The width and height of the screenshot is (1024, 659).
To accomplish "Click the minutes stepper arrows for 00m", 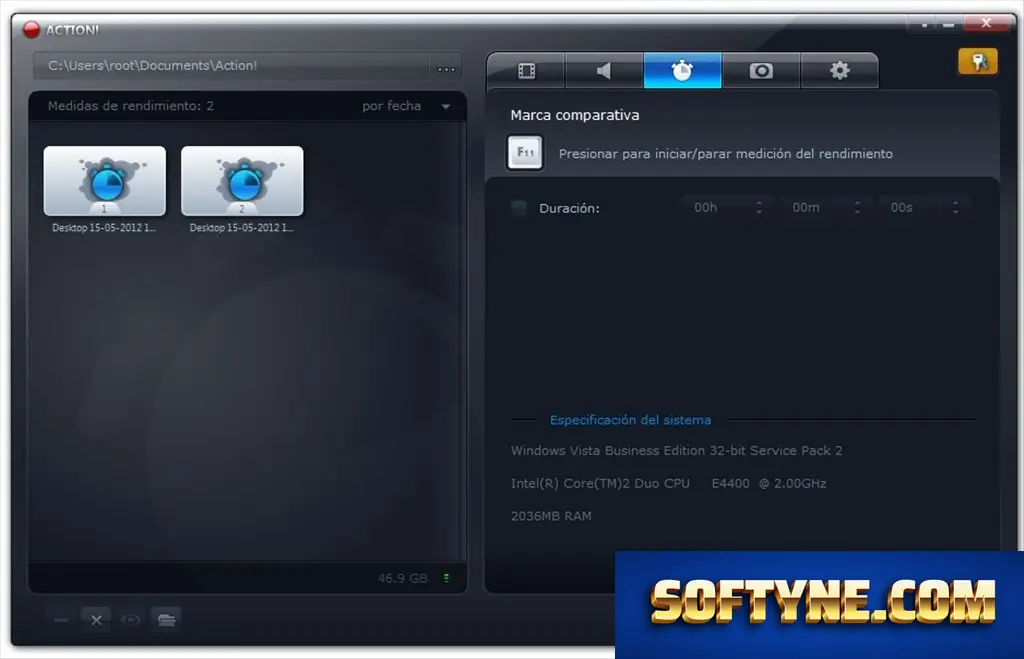I will pos(857,208).
